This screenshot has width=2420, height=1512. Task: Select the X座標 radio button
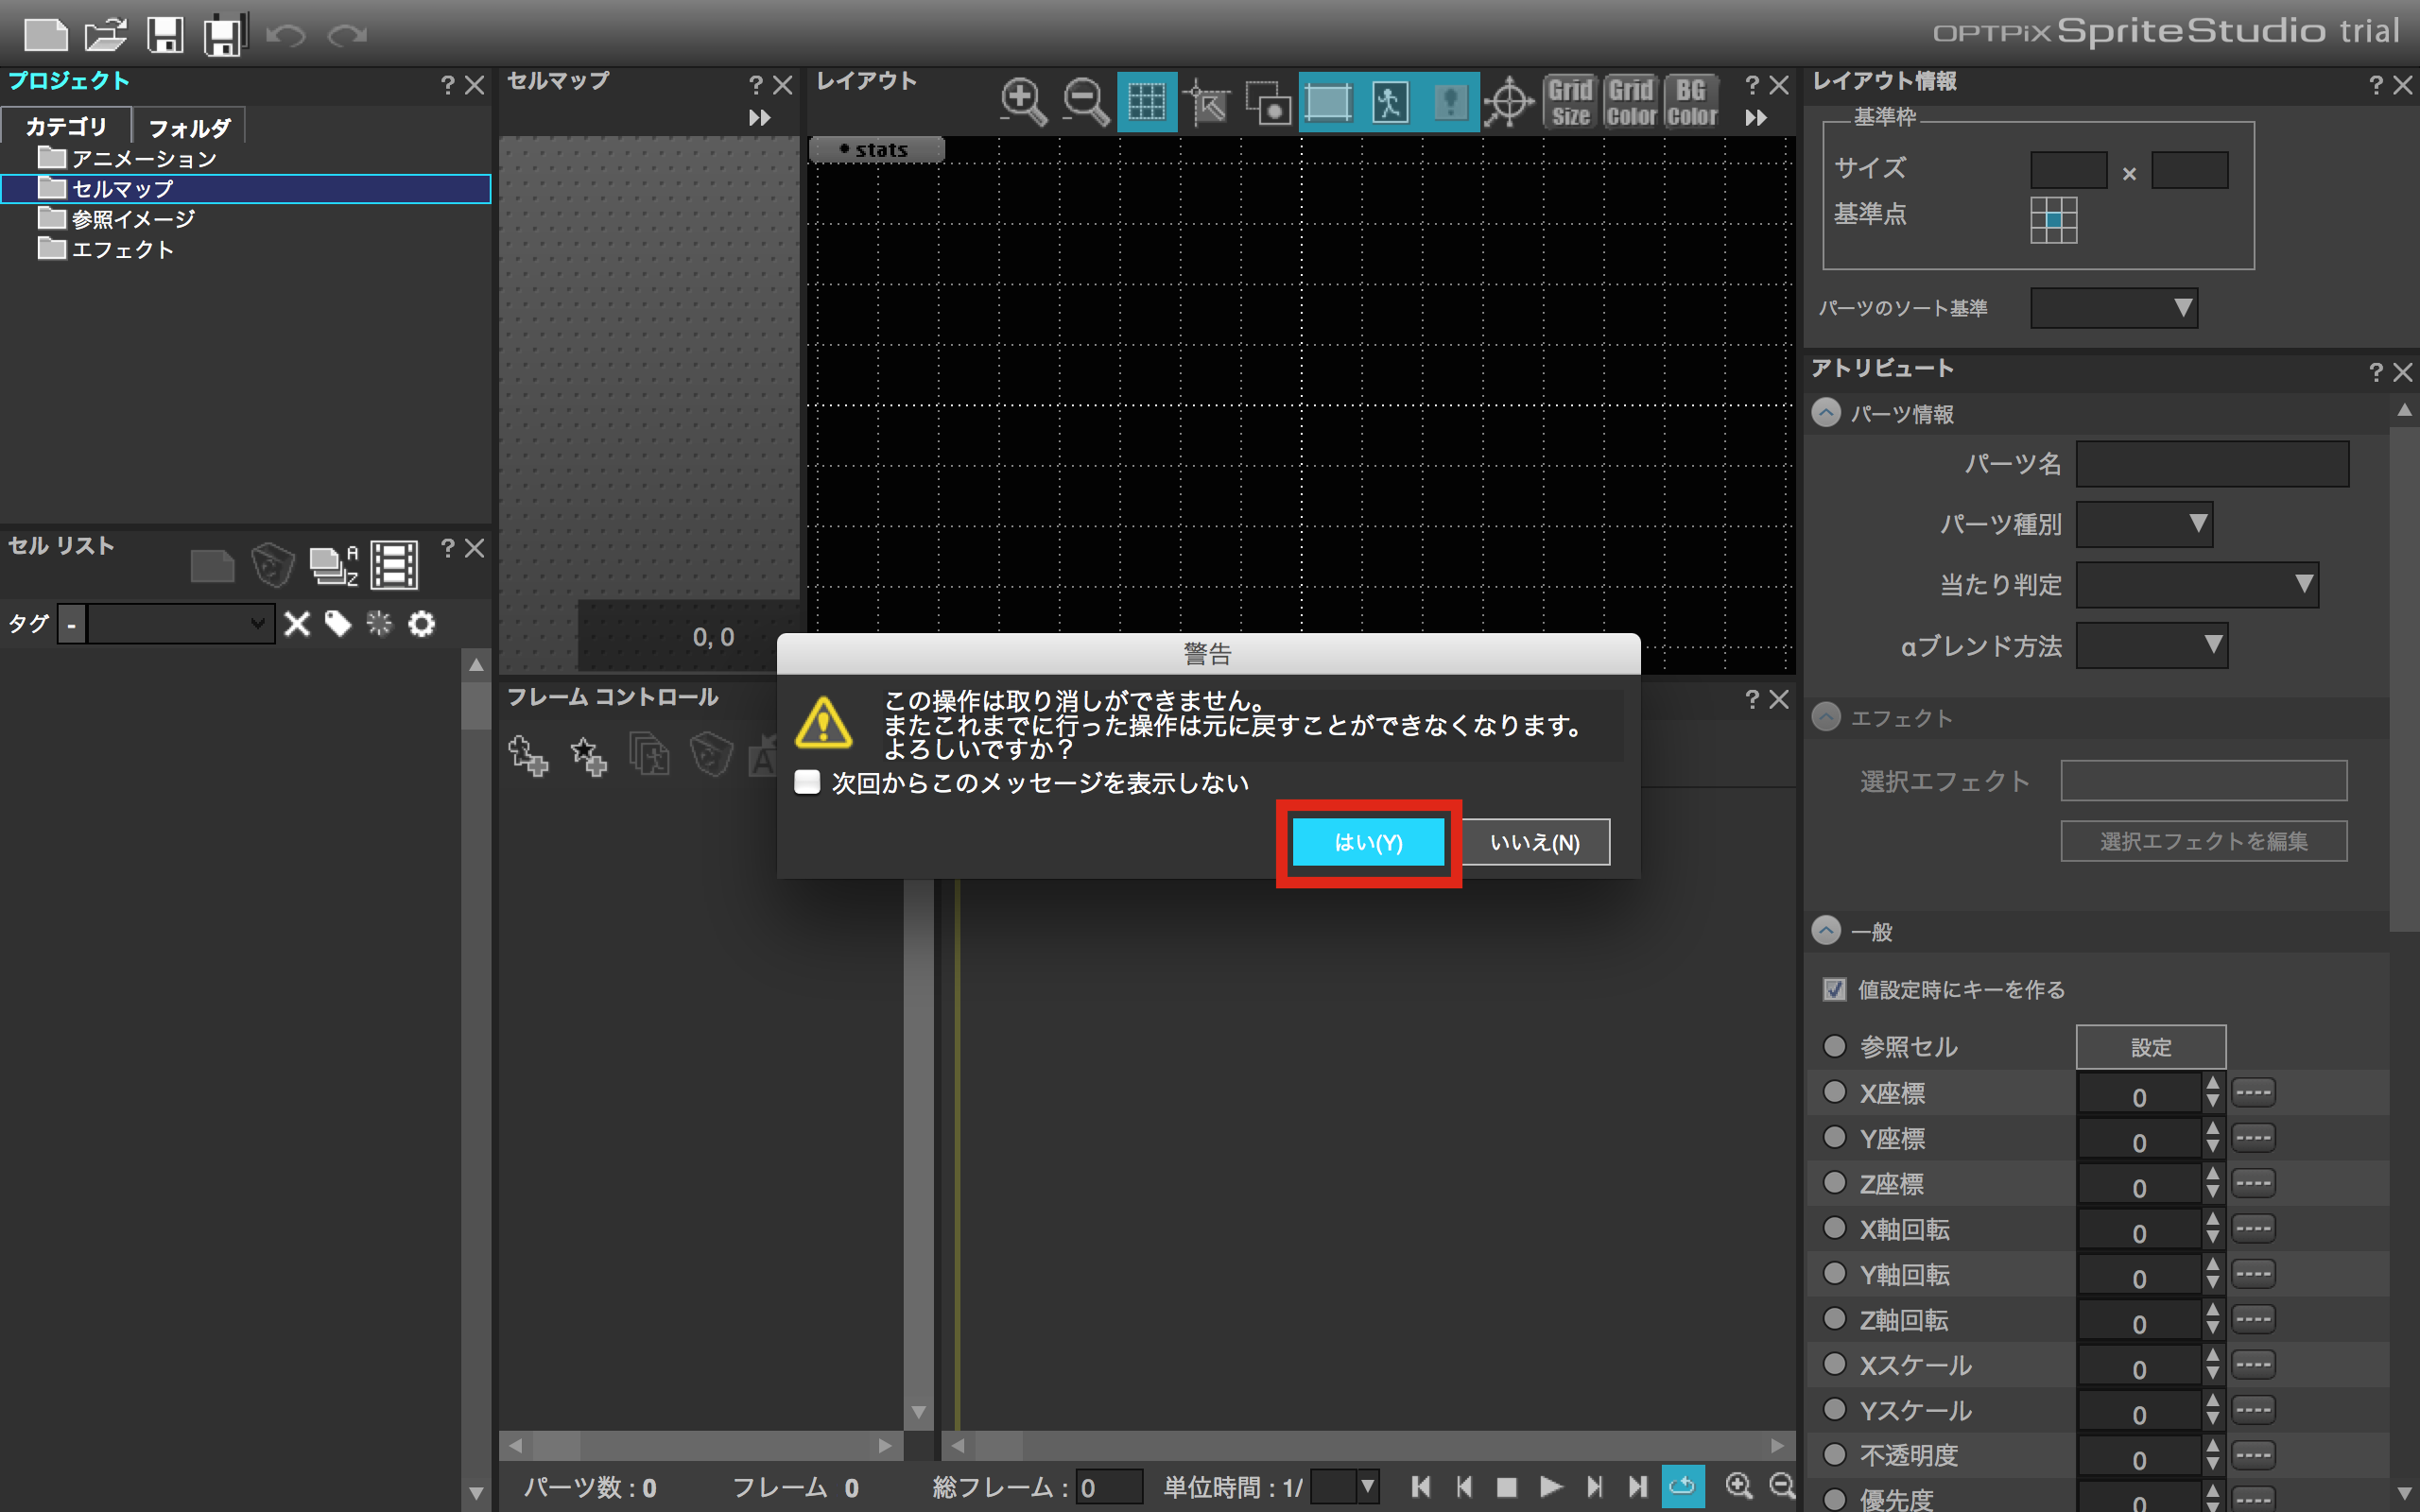1834,1092
